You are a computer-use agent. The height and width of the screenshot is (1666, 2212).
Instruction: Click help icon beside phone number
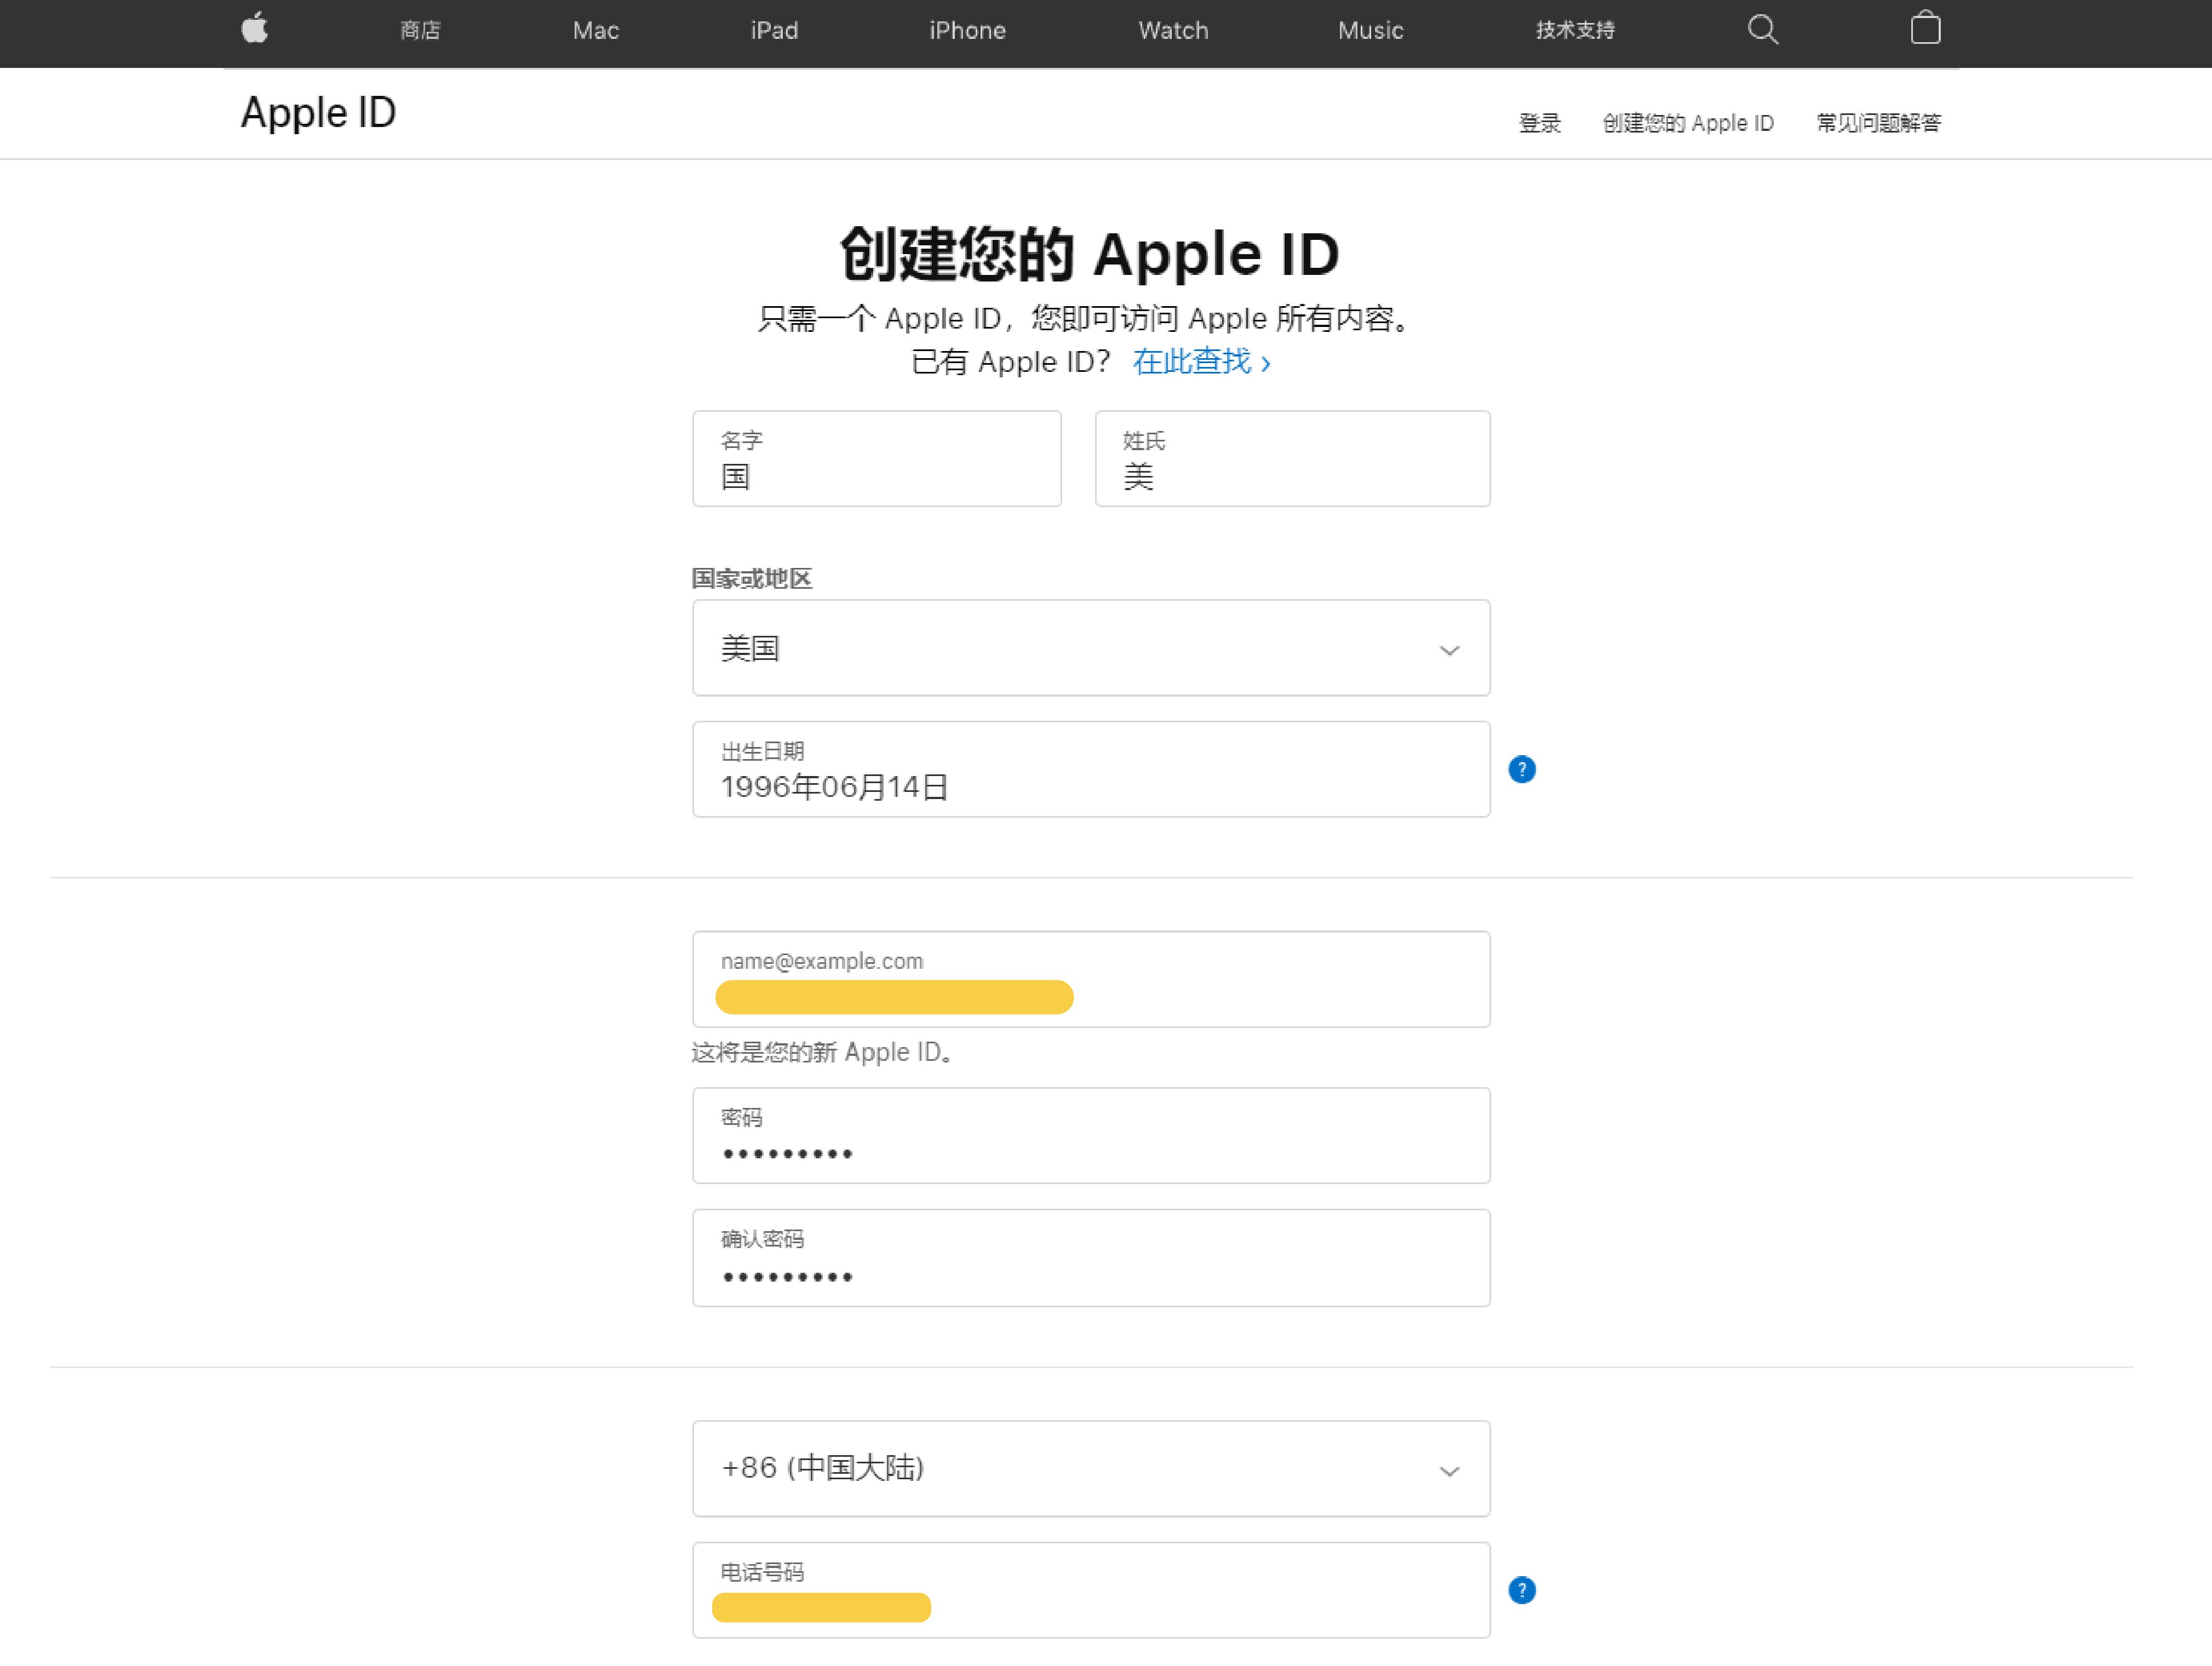(x=1521, y=1590)
